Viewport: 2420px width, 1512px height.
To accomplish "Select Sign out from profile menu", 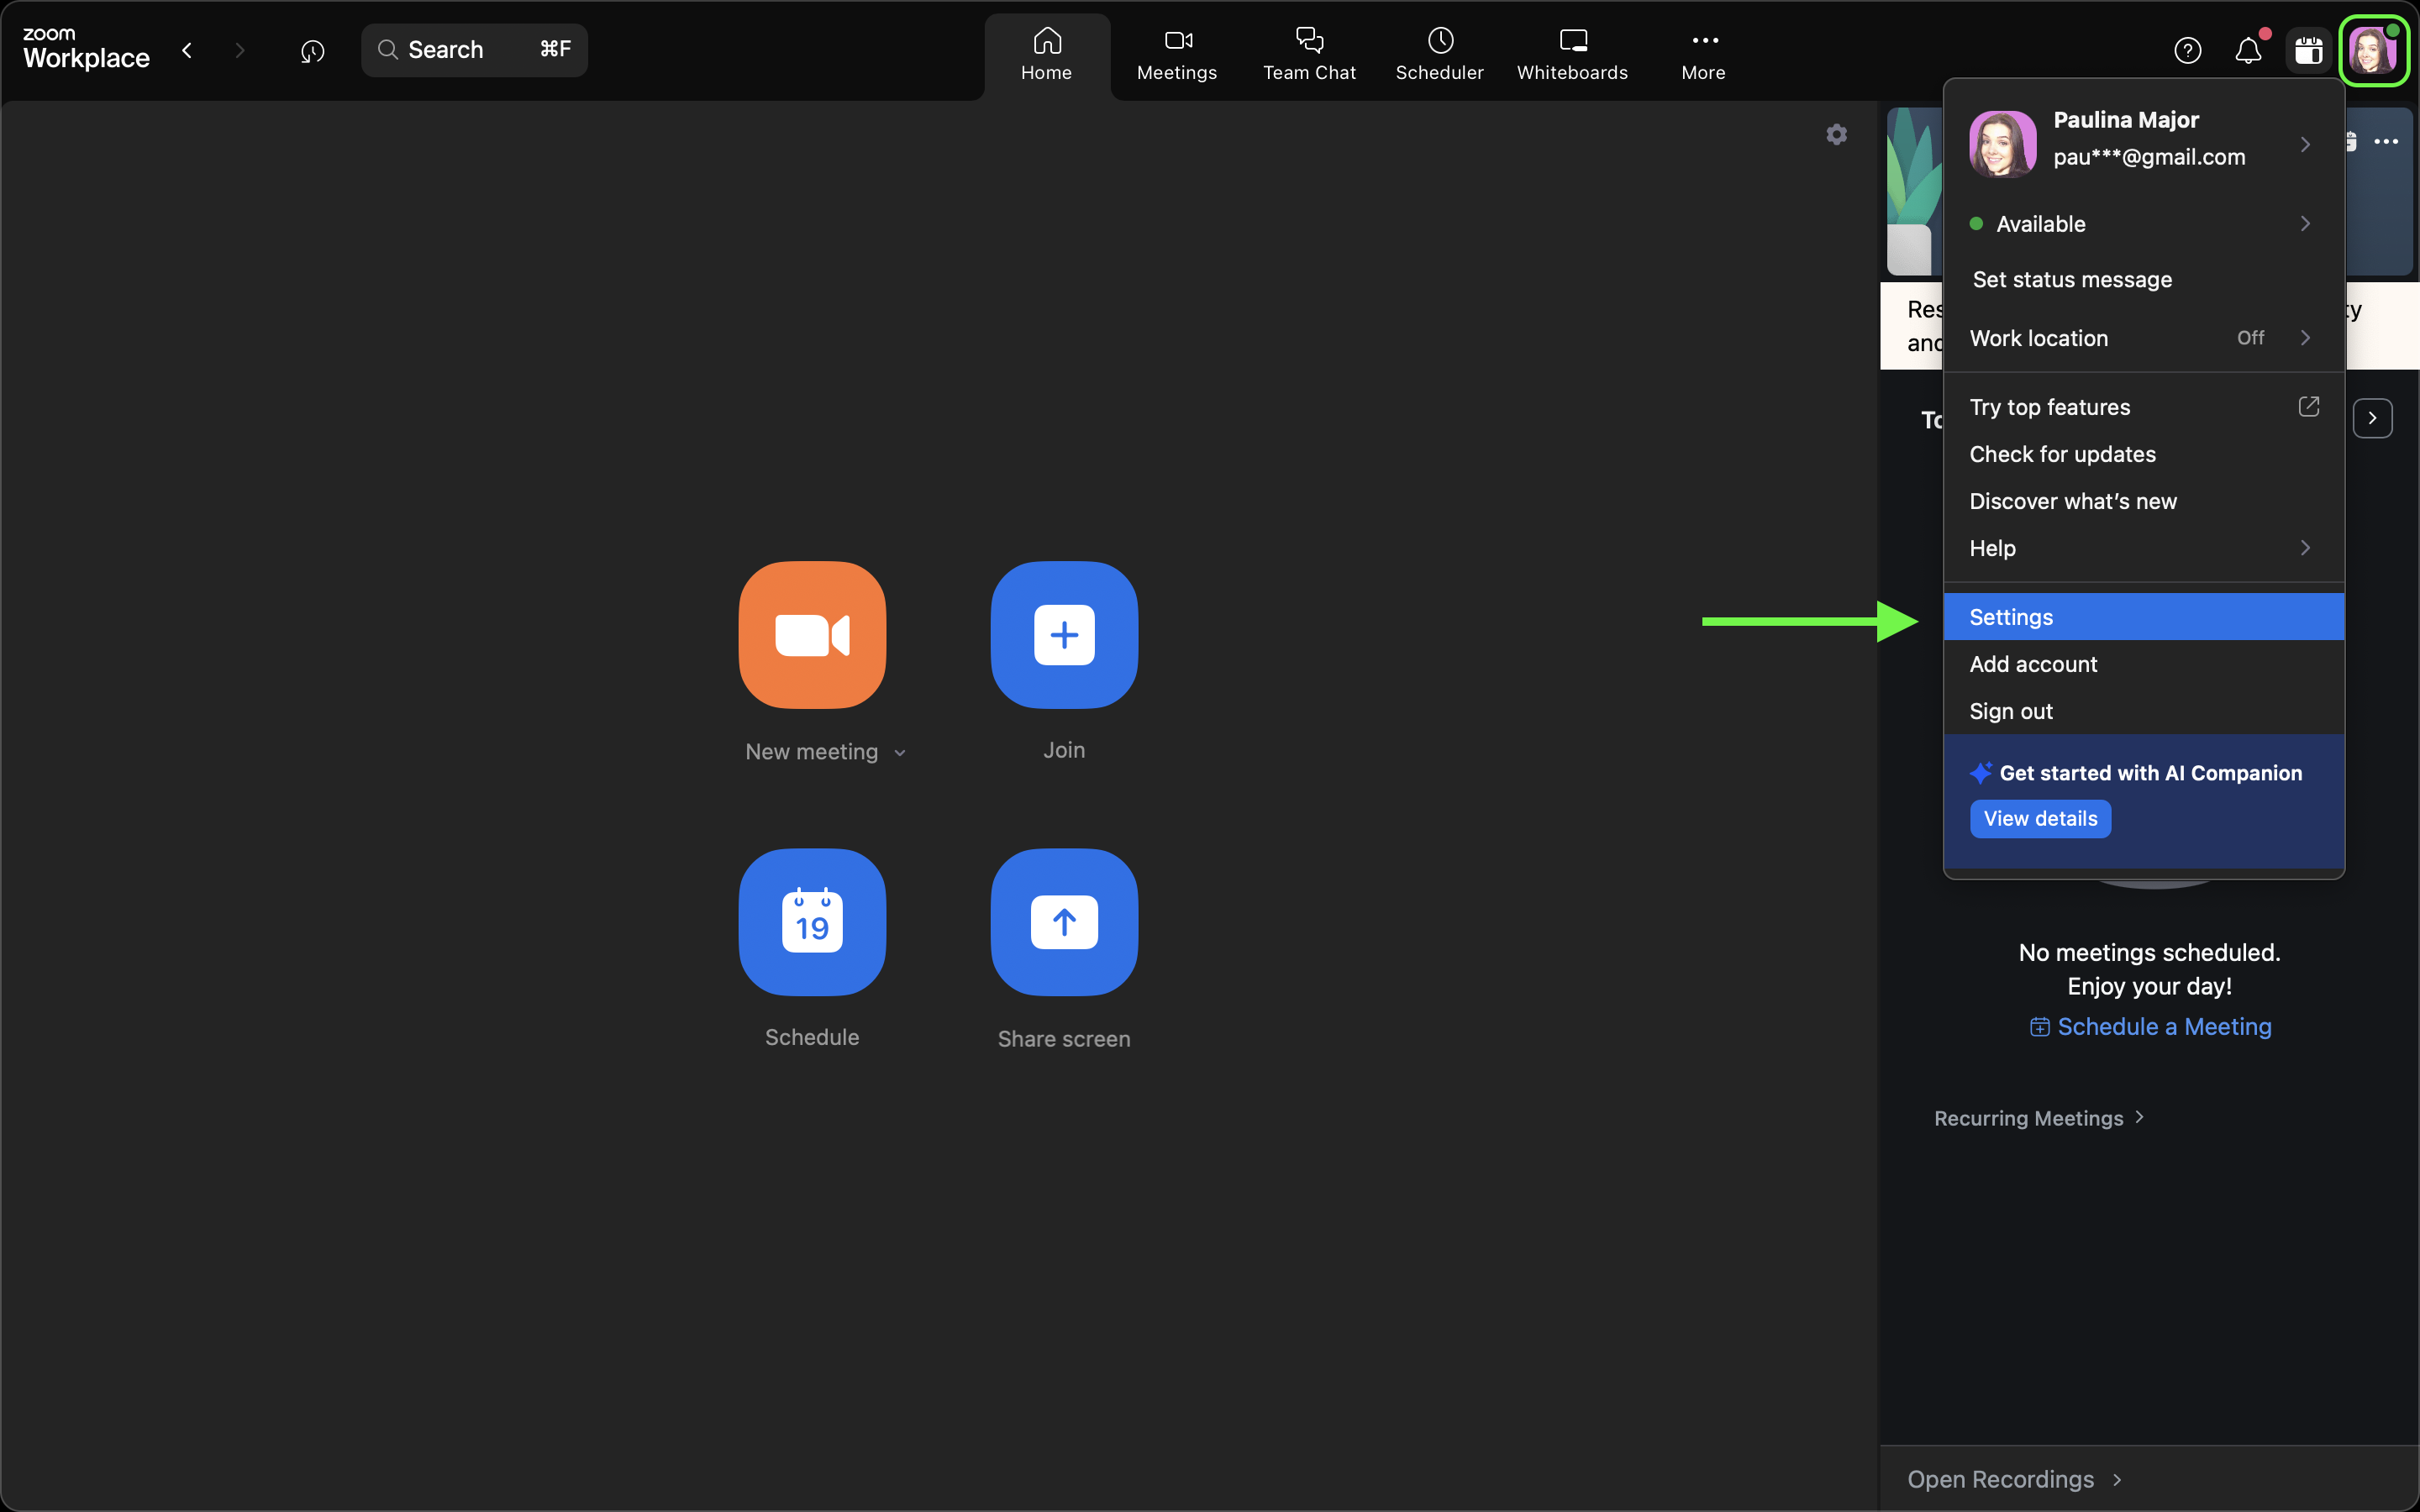I will (2009, 711).
